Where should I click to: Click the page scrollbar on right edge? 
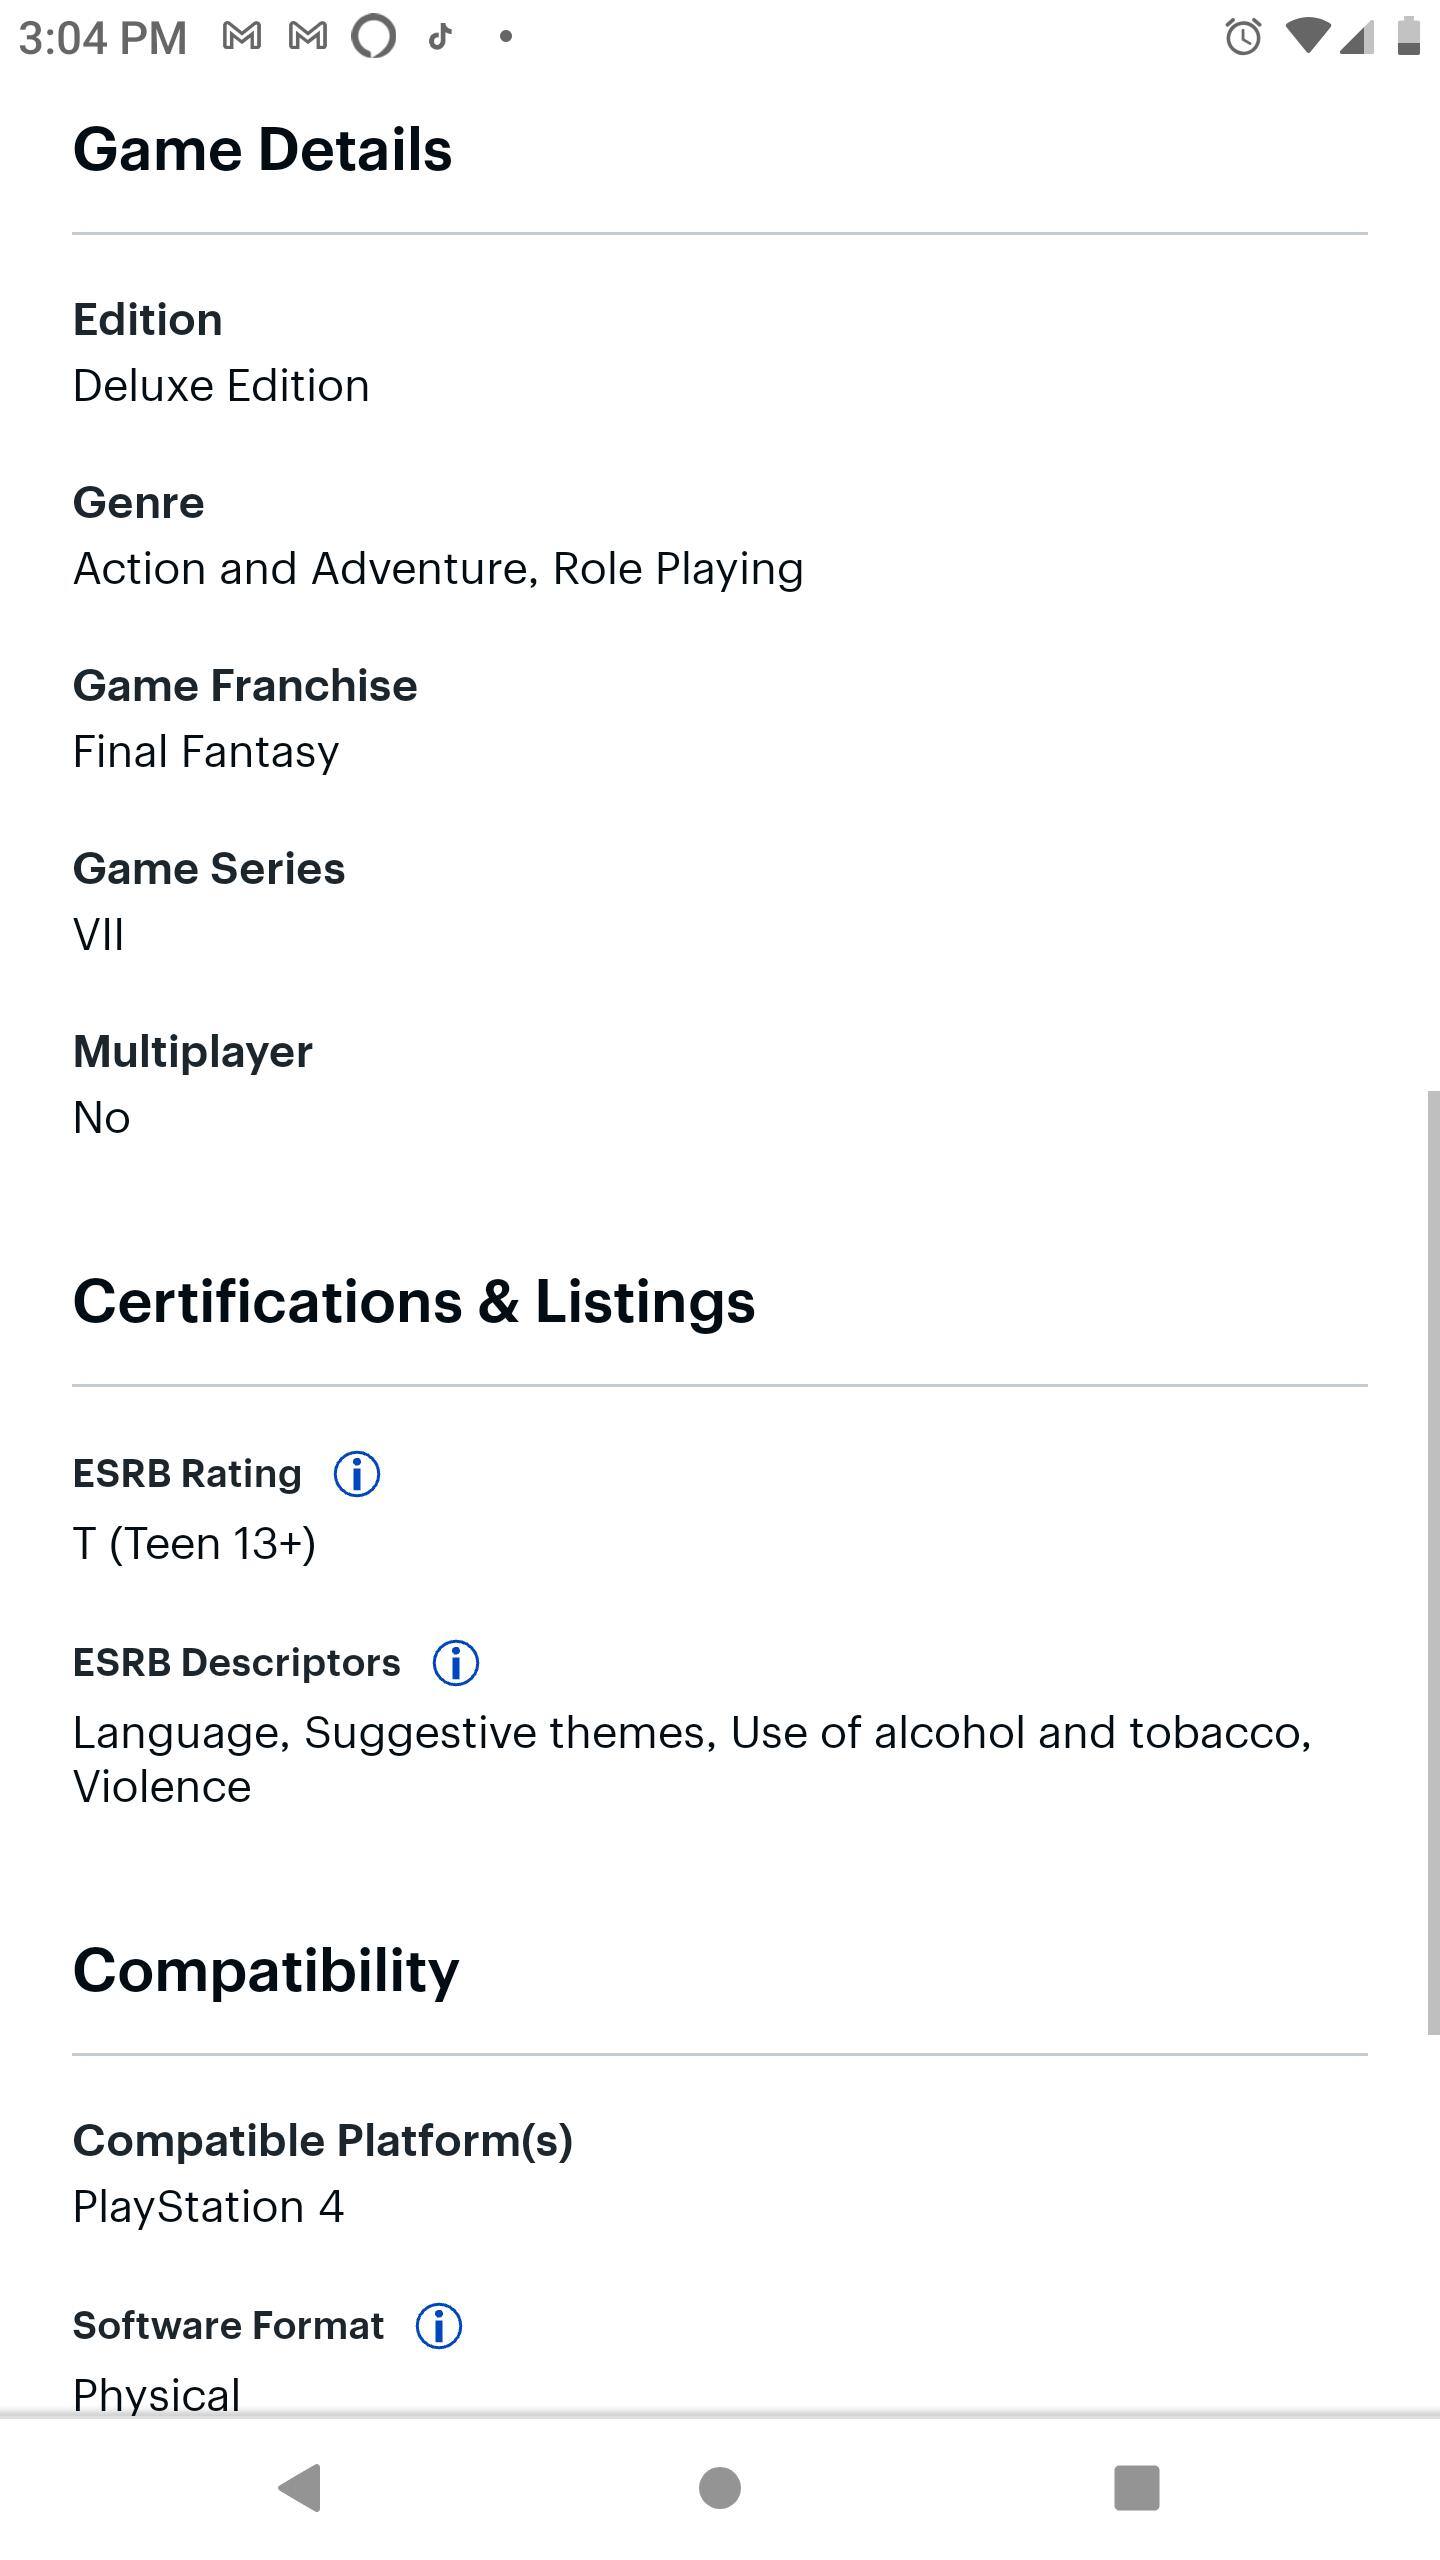[x=1433, y=1560]
